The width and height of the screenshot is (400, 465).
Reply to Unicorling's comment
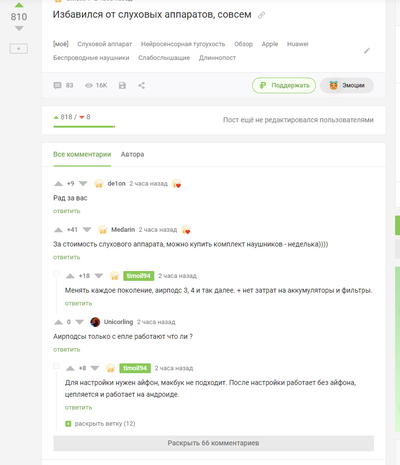[67, 350]
